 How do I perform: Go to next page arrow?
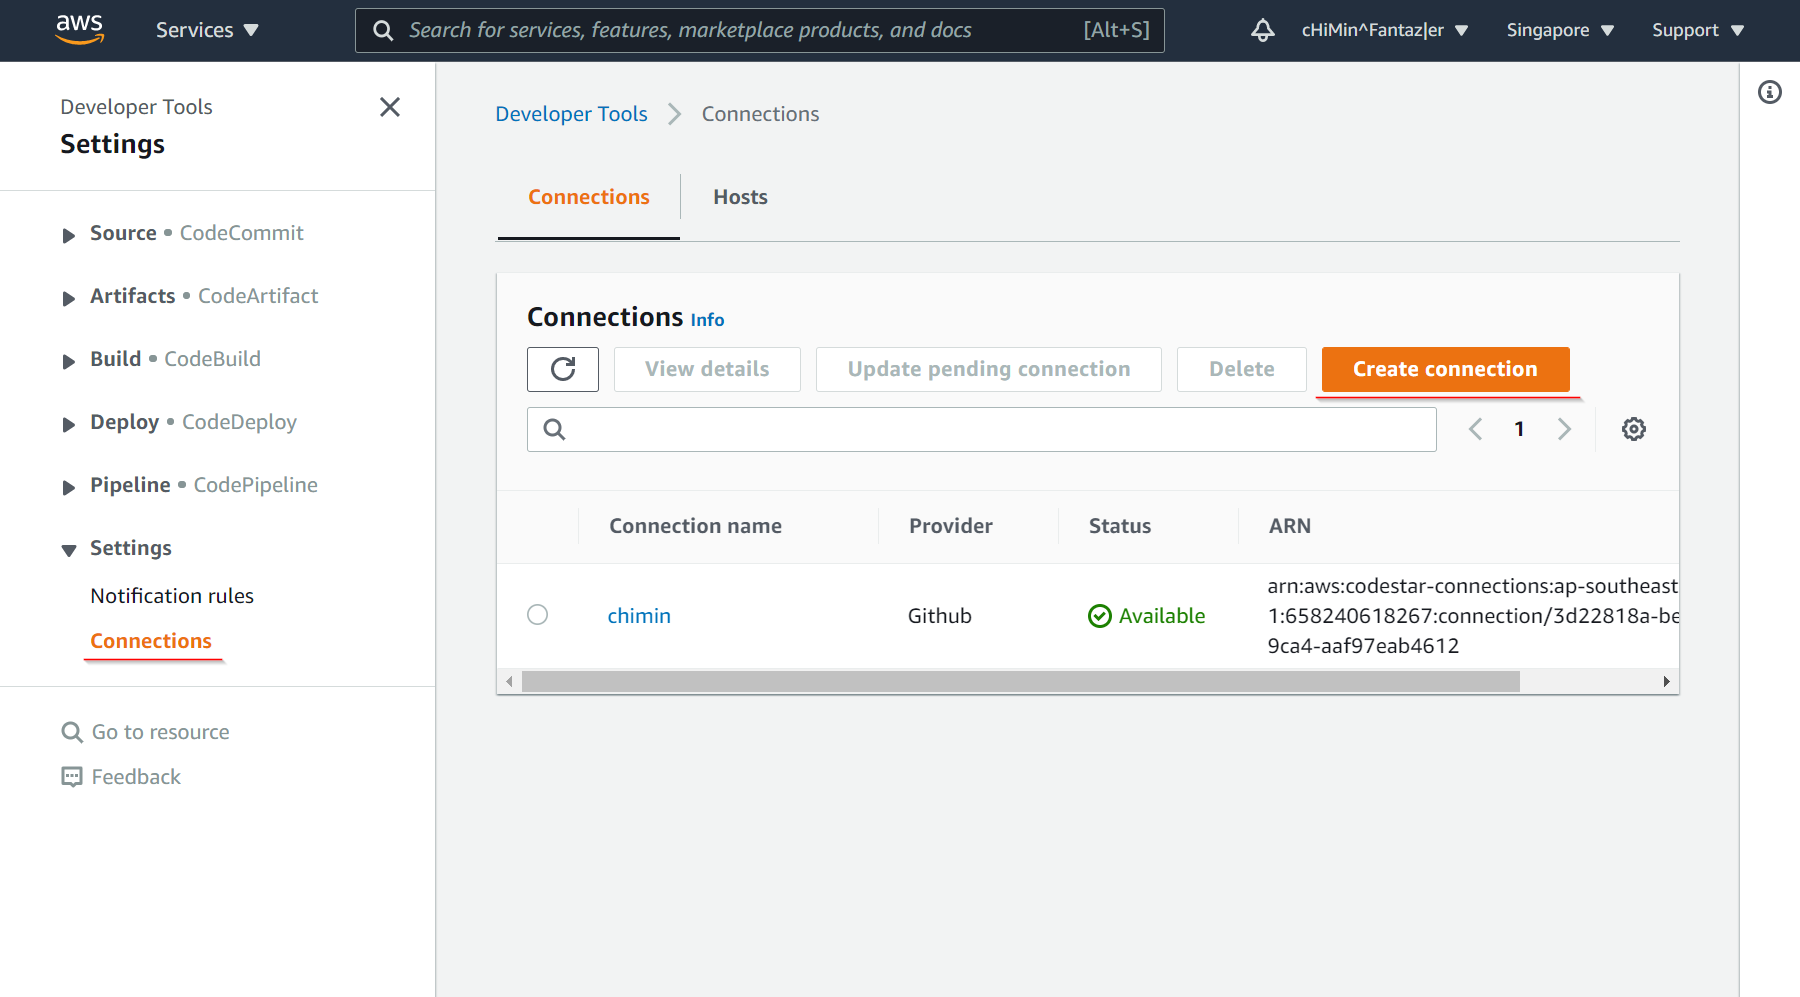pos(1564,429)
